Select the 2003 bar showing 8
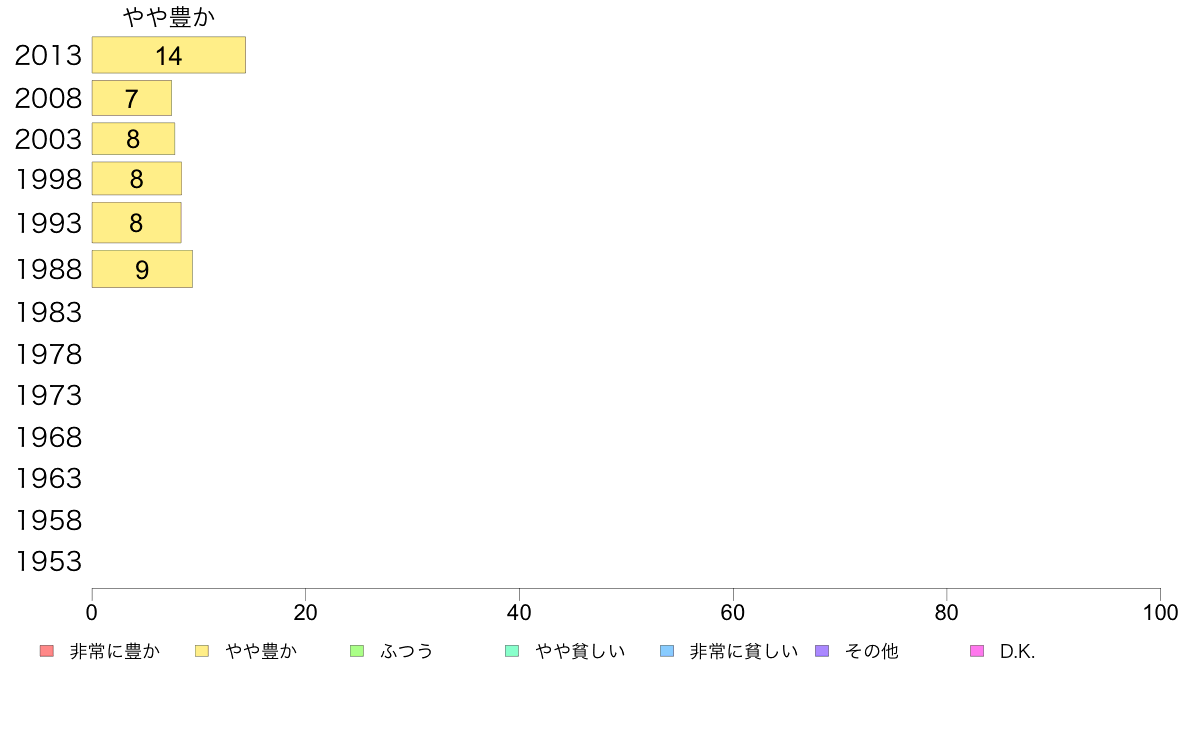The height and width of the screenshot is (736, 1188). (x=133, y=139)
